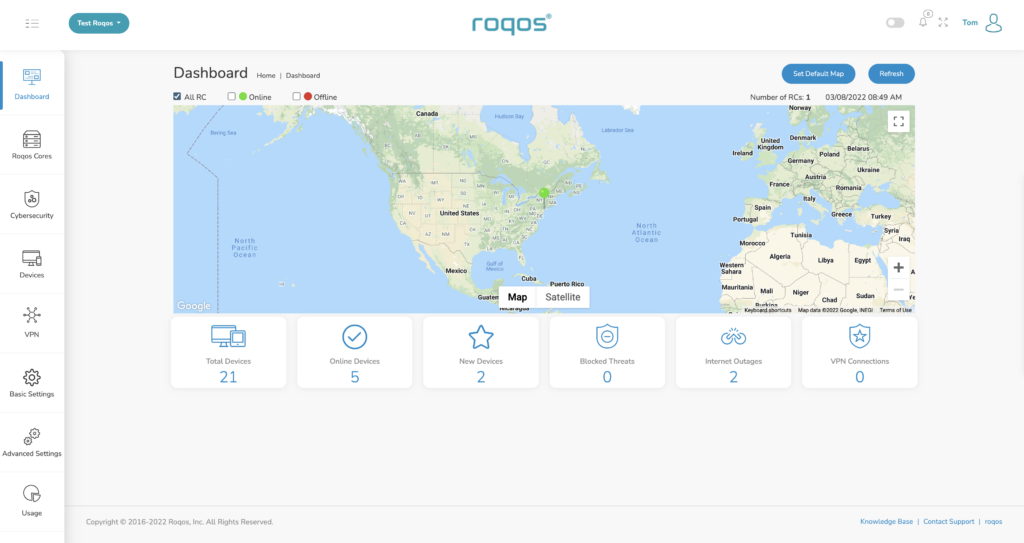Viewport: 1024px width, 543px height.
Task: Toggle the All RC checkbox
Action: click(x=177, y=96)
